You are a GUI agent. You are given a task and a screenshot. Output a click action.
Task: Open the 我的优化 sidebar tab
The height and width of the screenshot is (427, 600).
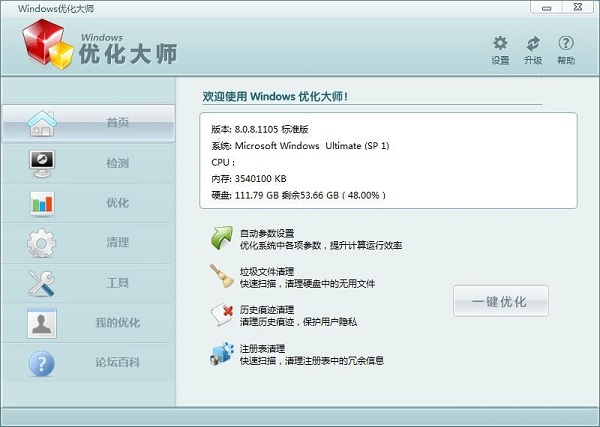88,323
